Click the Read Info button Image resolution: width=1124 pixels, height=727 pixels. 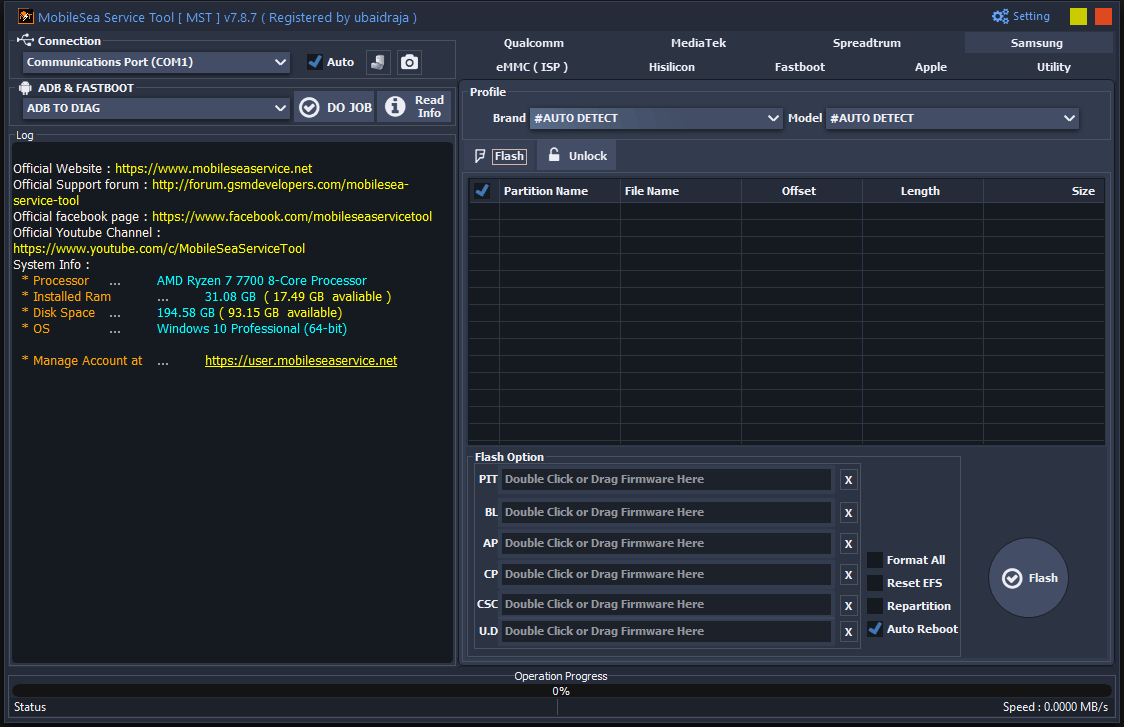(414, 106)
